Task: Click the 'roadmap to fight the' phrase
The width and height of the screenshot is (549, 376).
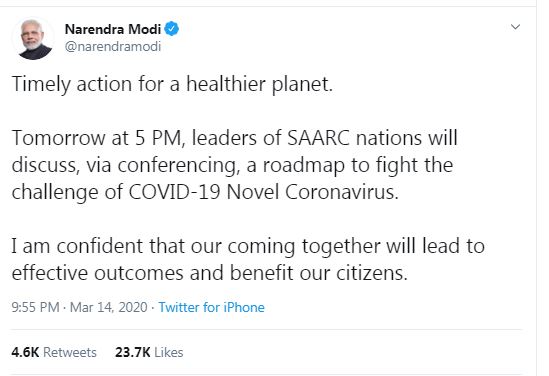Action: tap(358, 165)
